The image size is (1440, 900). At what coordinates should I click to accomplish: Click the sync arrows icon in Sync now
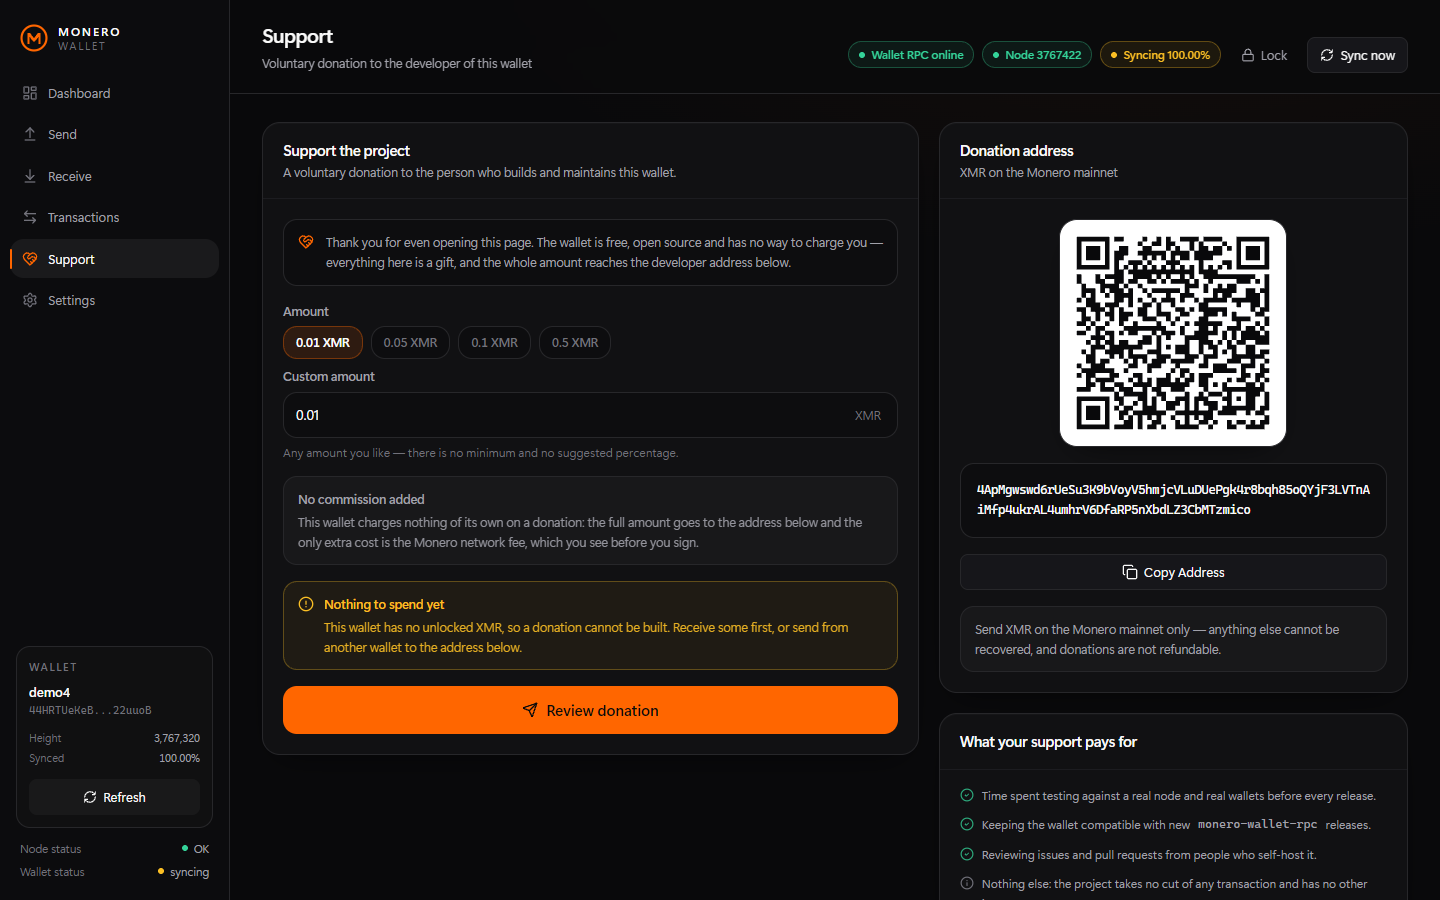coord(1327,55)
